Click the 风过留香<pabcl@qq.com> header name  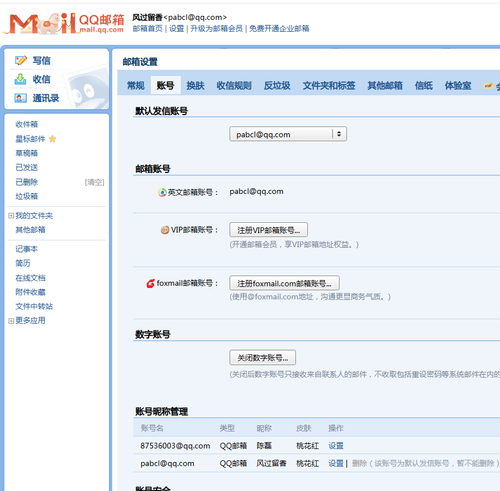179,17
